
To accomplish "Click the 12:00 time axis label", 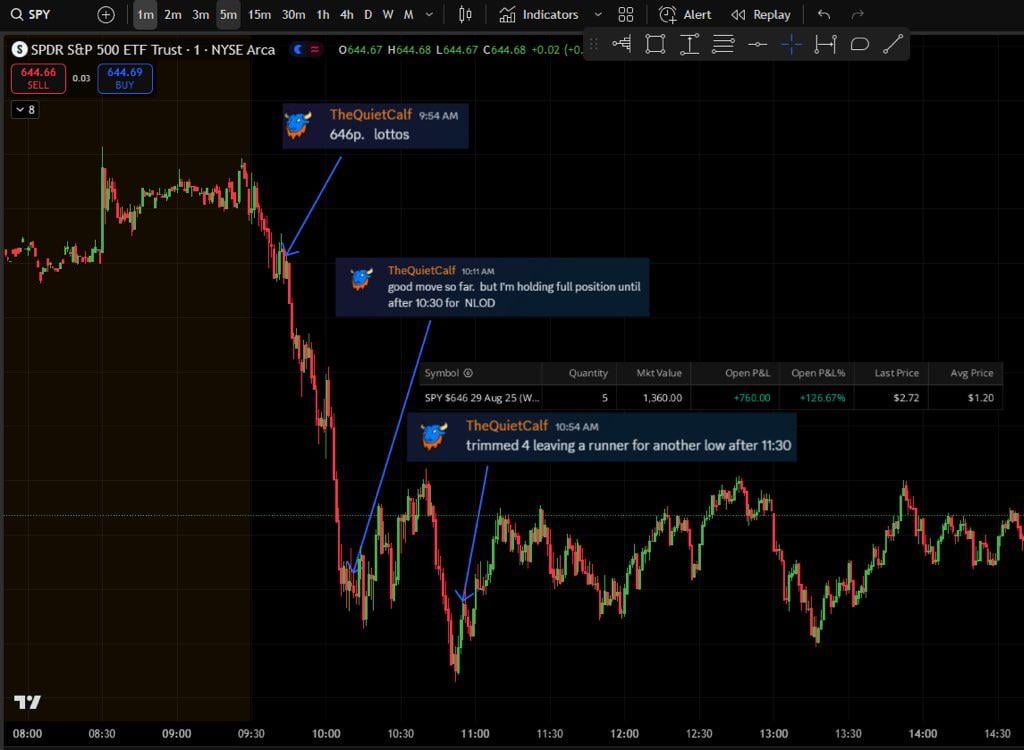I will 624,734.
